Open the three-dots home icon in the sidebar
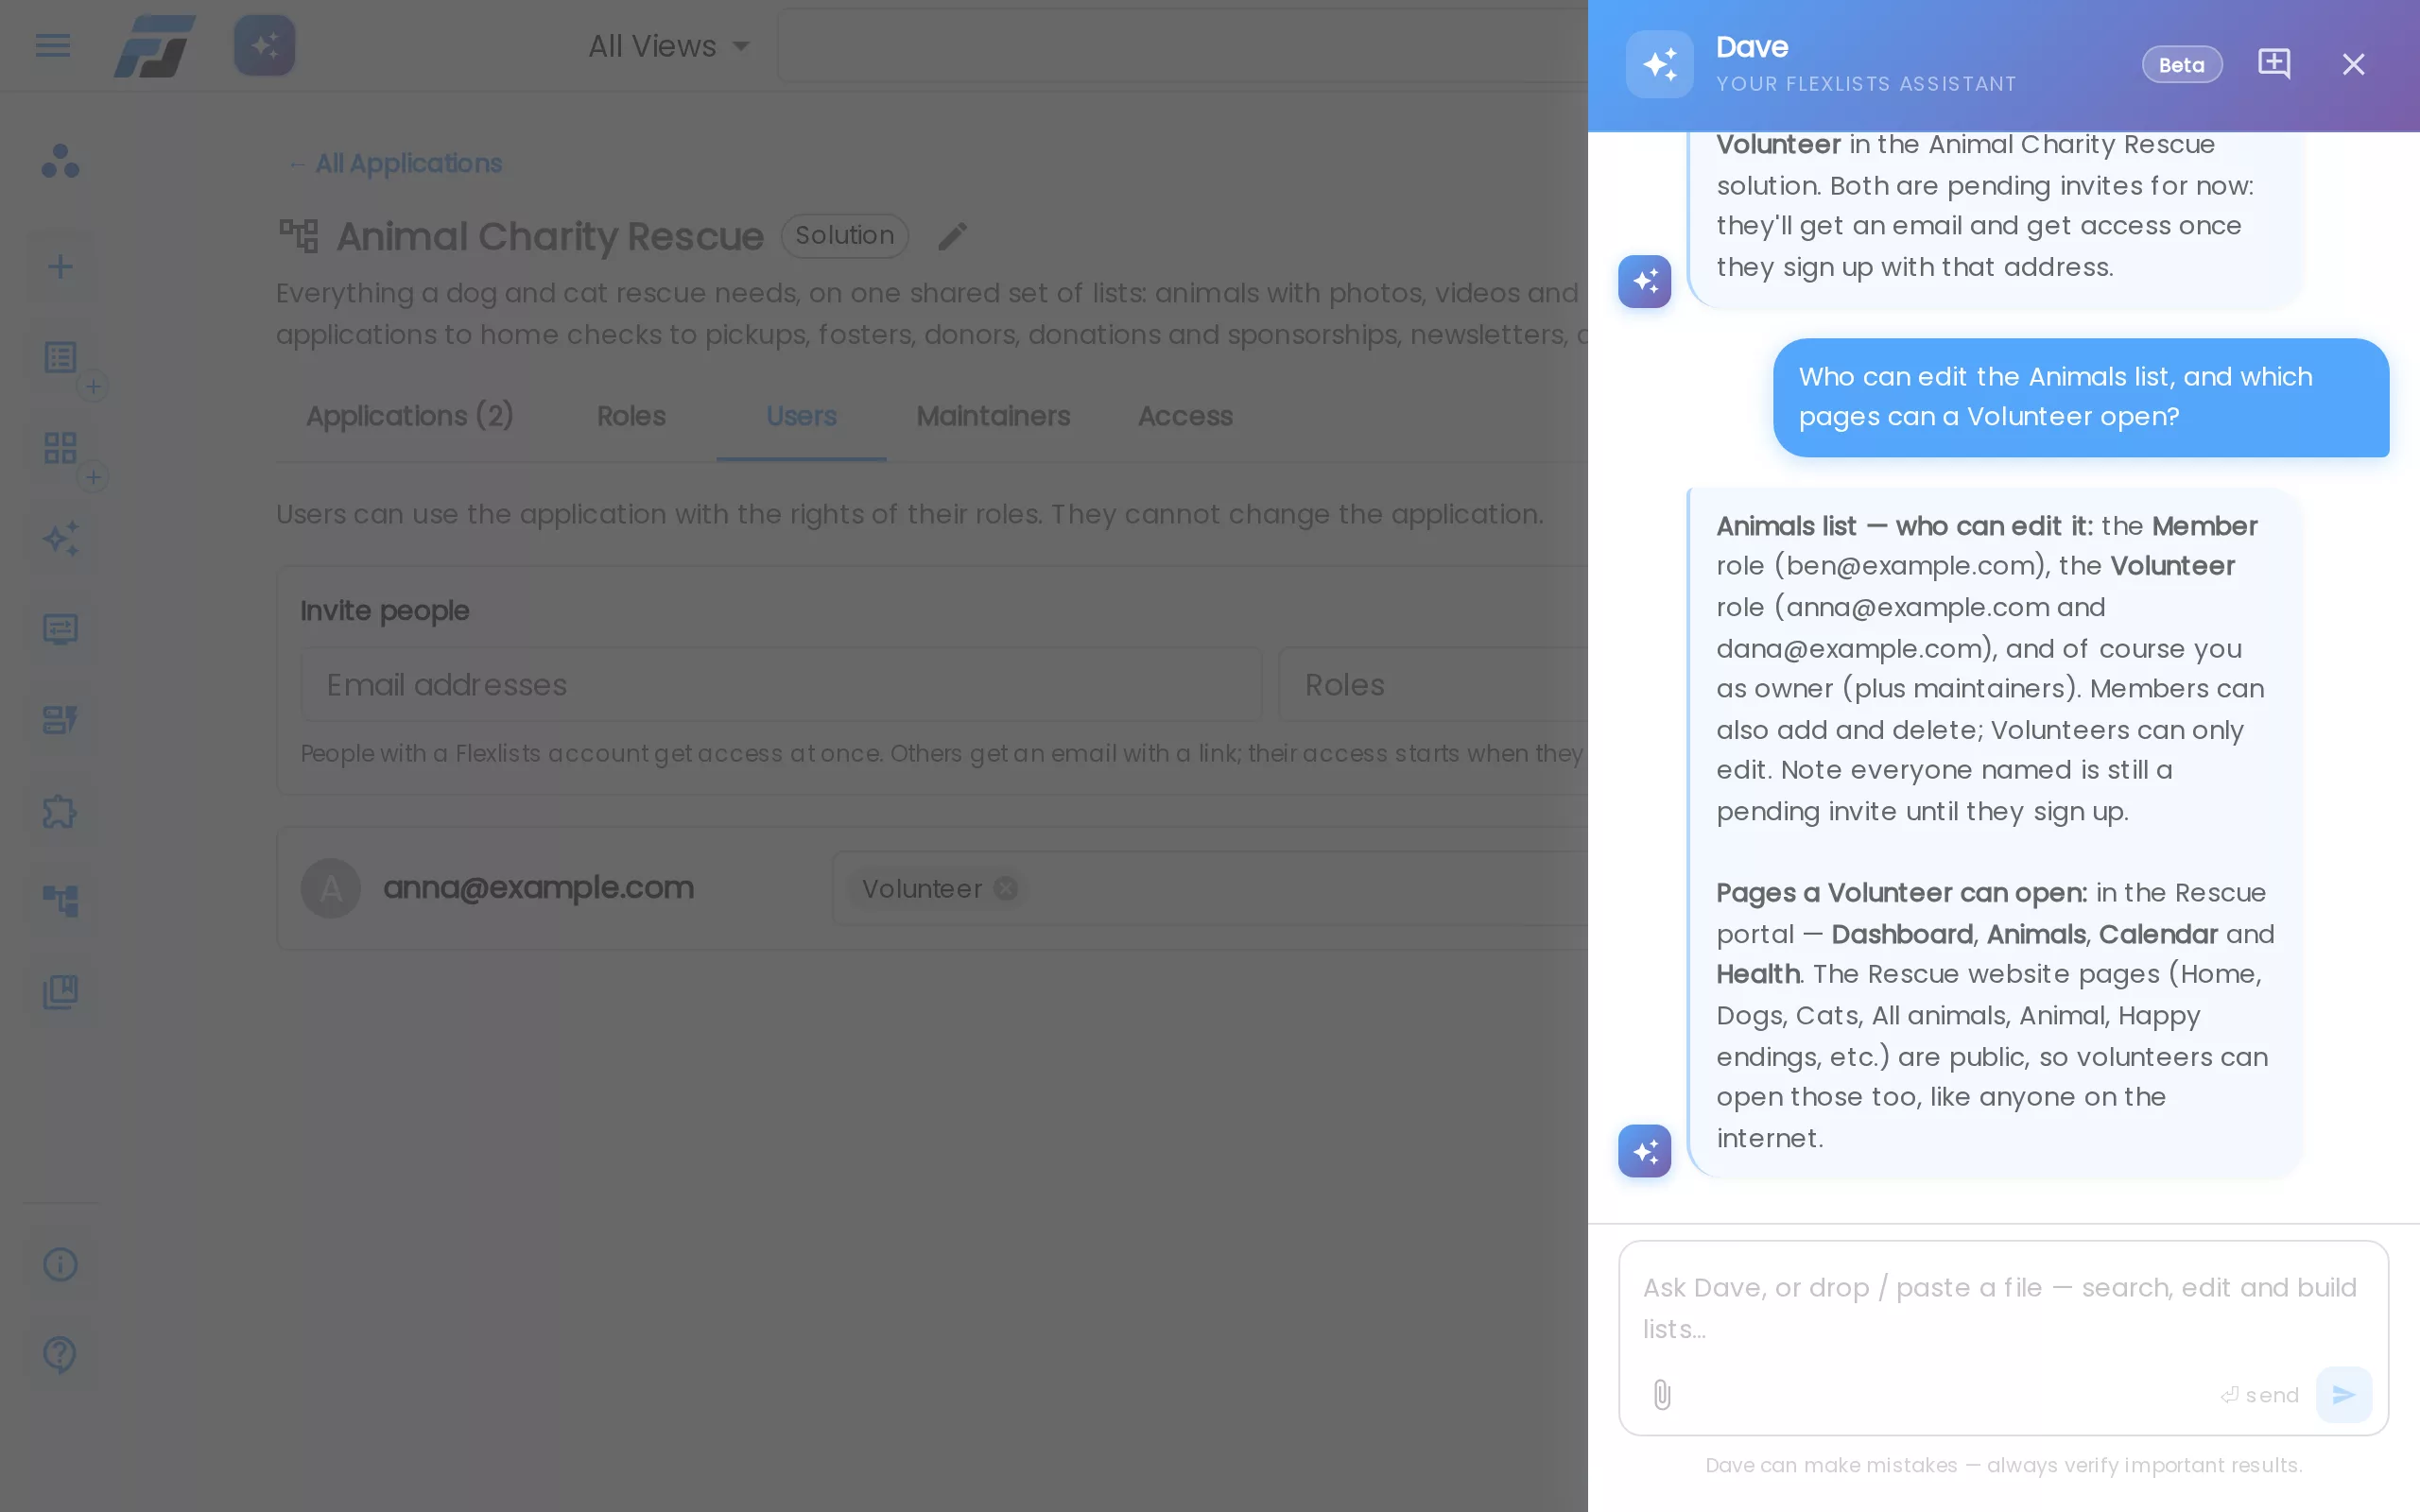 click(60, 161)
